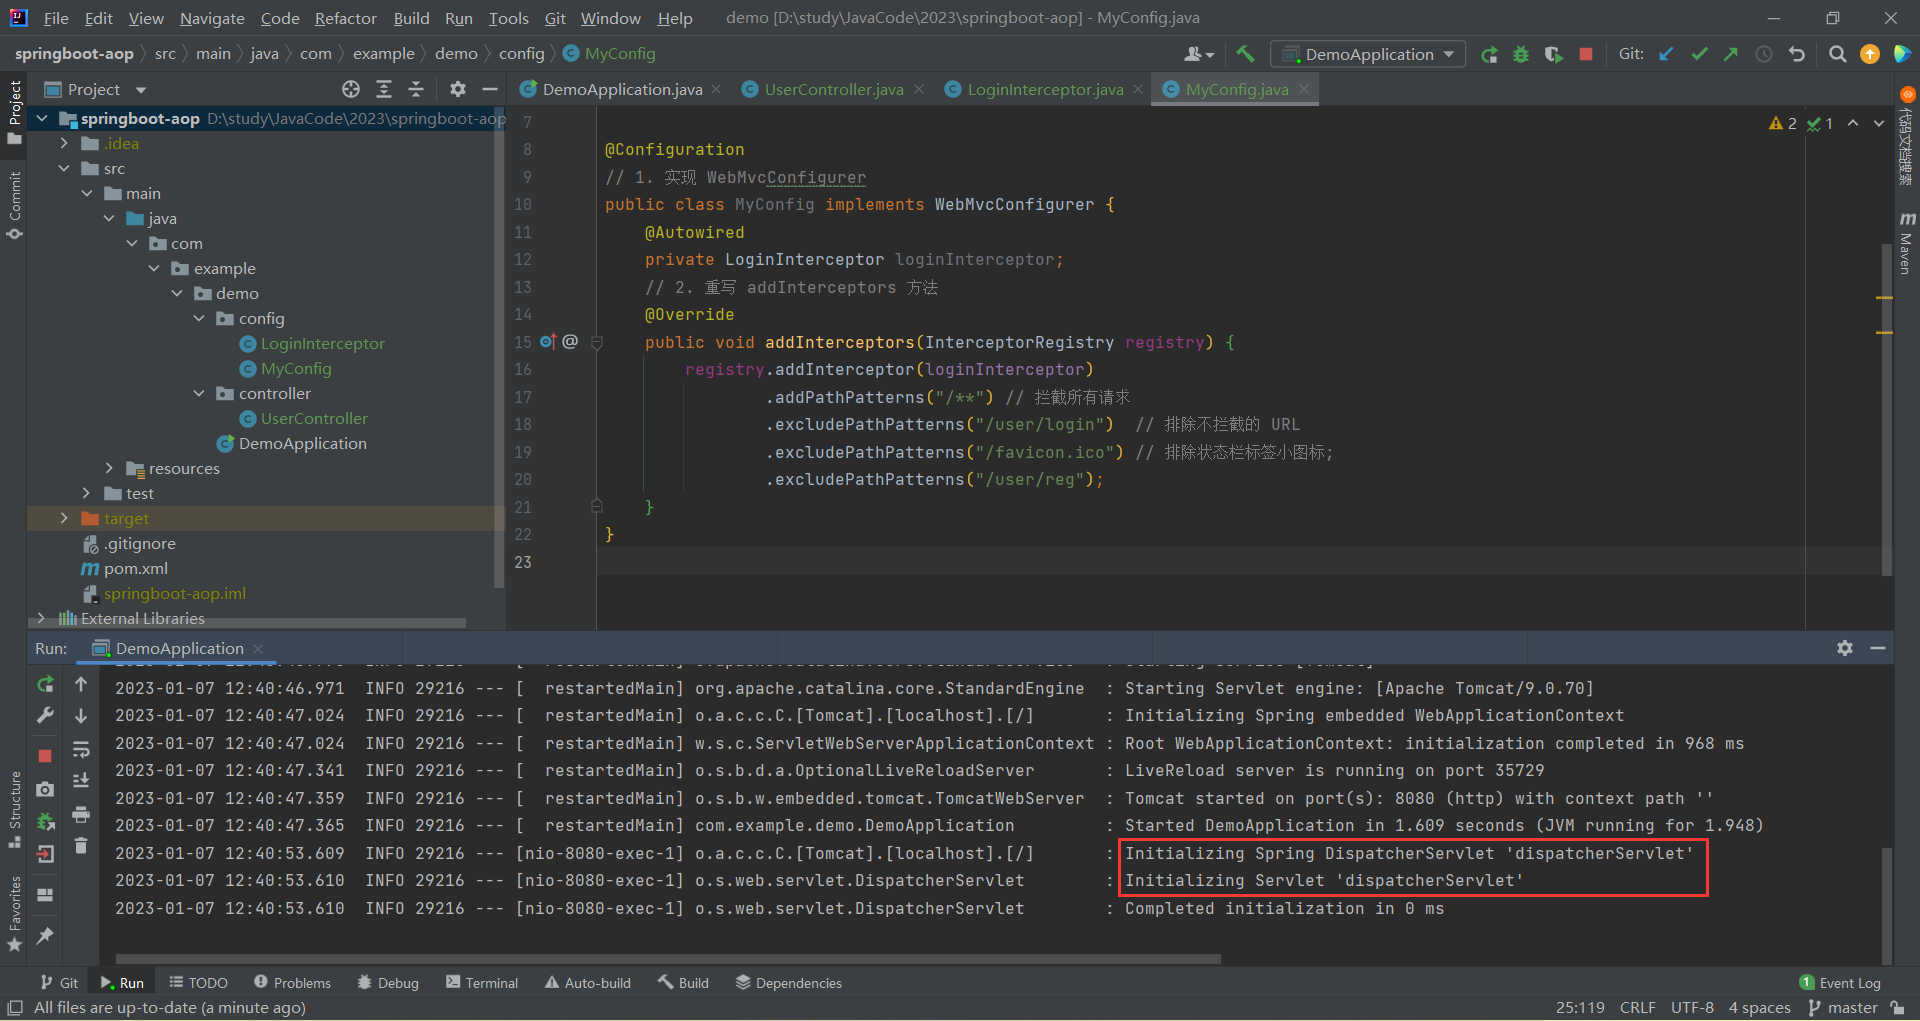Expand the resources folder

(x=109, y=468)
